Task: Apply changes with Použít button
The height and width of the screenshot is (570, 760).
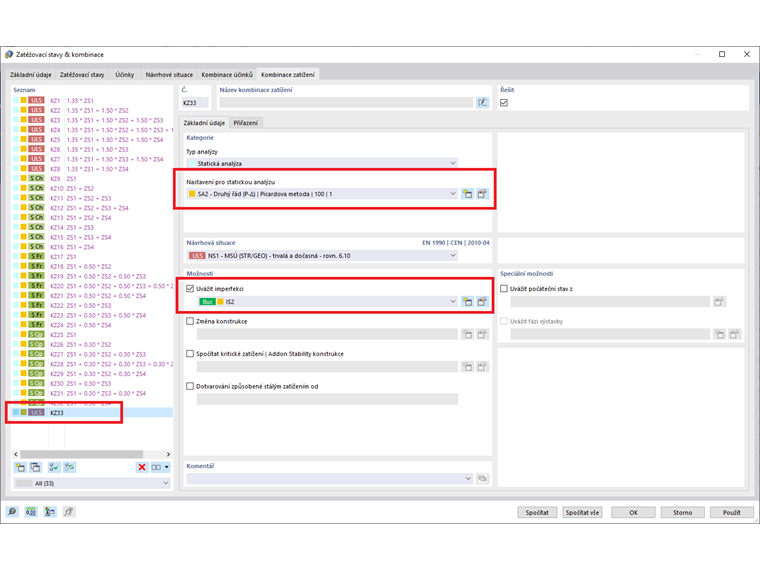Action: pos(731,512)
